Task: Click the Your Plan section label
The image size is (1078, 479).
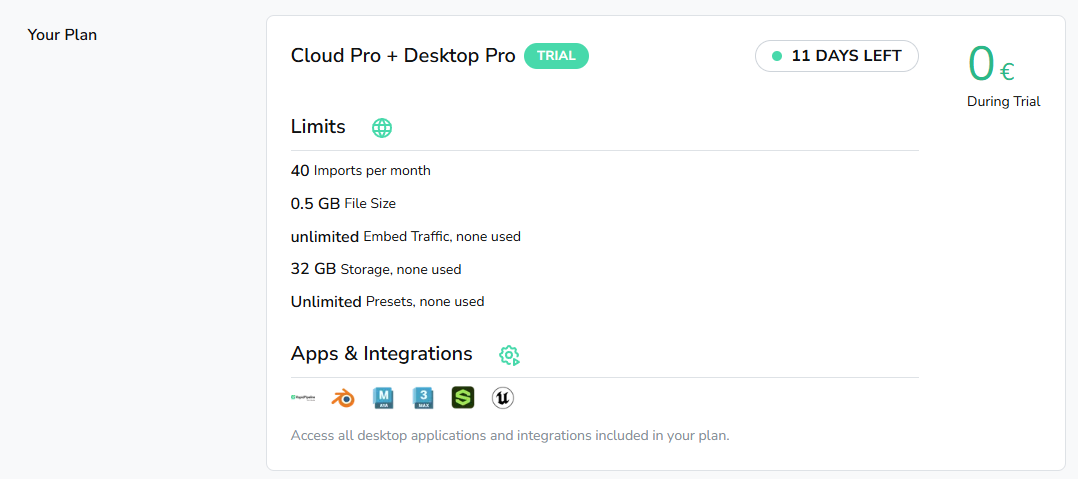Action: [62, 34]
